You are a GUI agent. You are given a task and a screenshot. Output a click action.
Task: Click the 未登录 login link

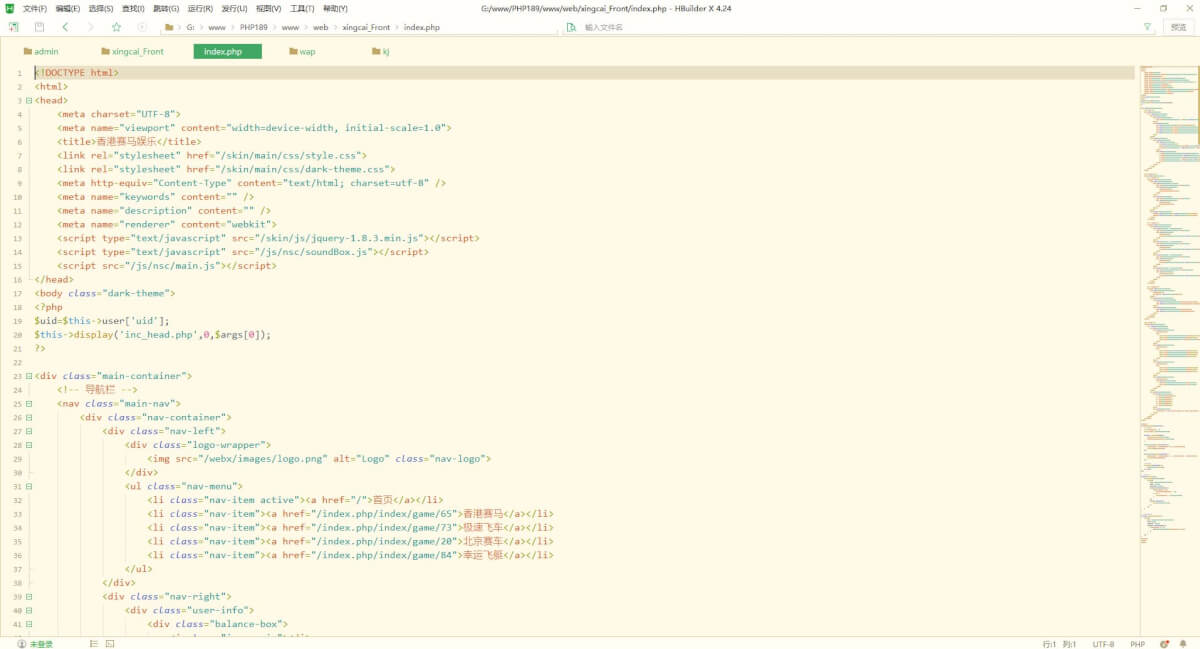coord(40,644)
